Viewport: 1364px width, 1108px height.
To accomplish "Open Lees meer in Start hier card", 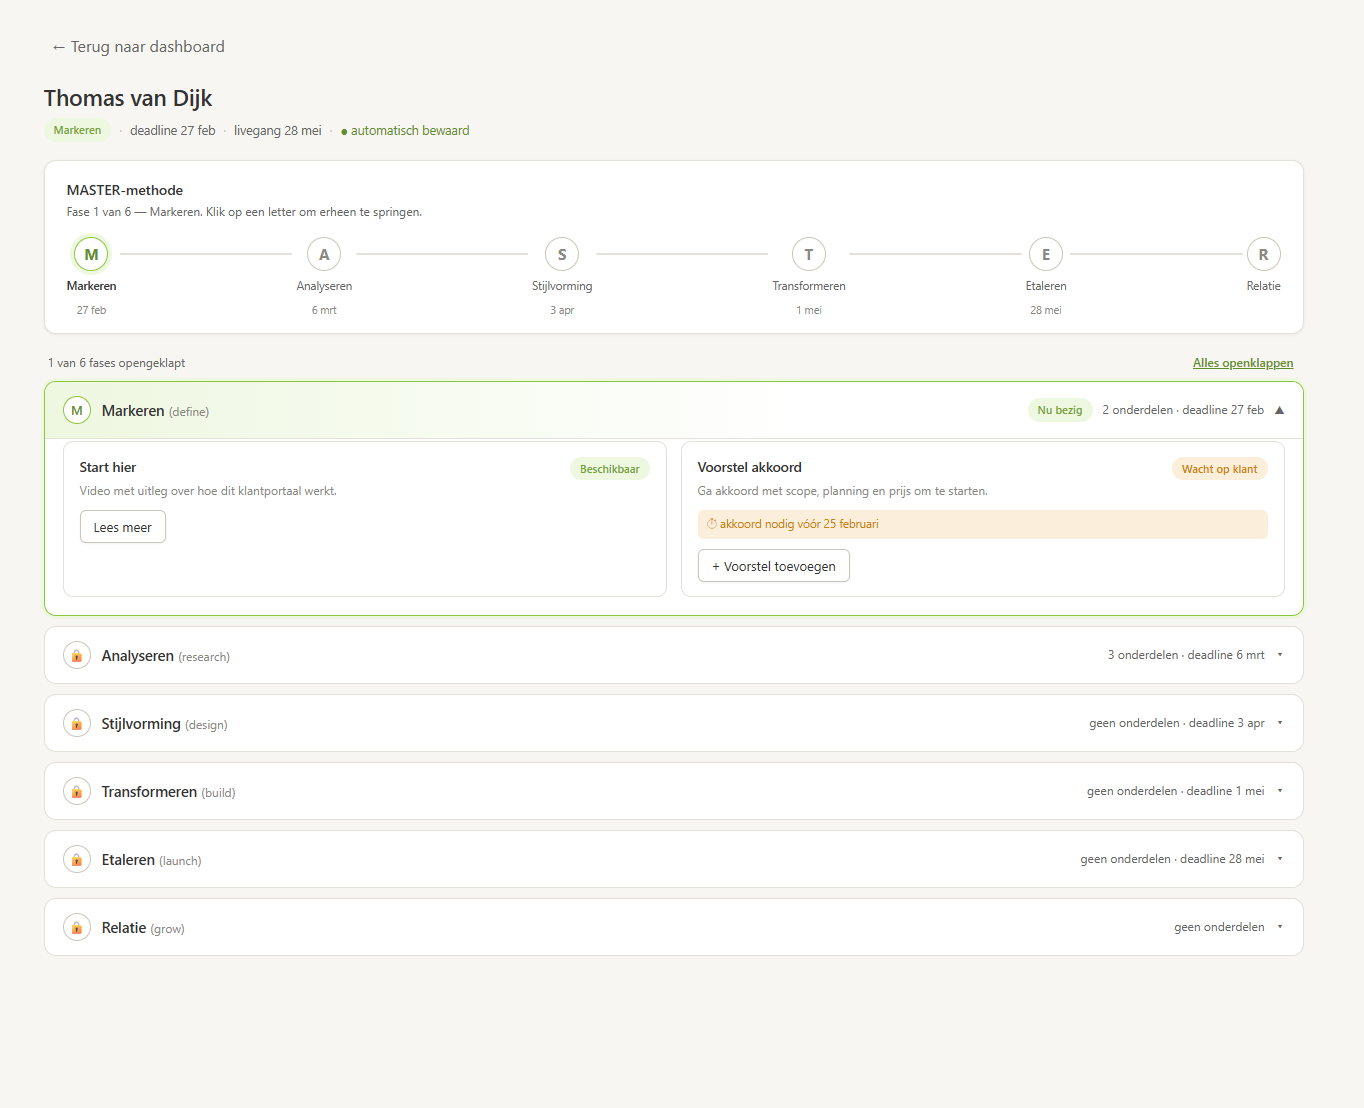I will [x=123, y=527].
